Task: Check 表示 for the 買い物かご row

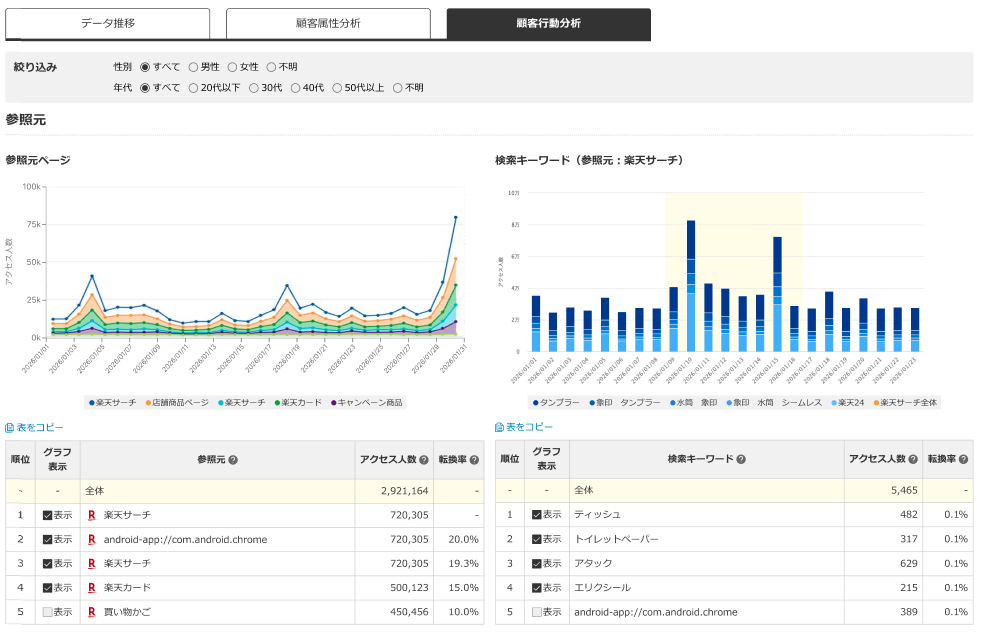Action: [x=47, y=612]
